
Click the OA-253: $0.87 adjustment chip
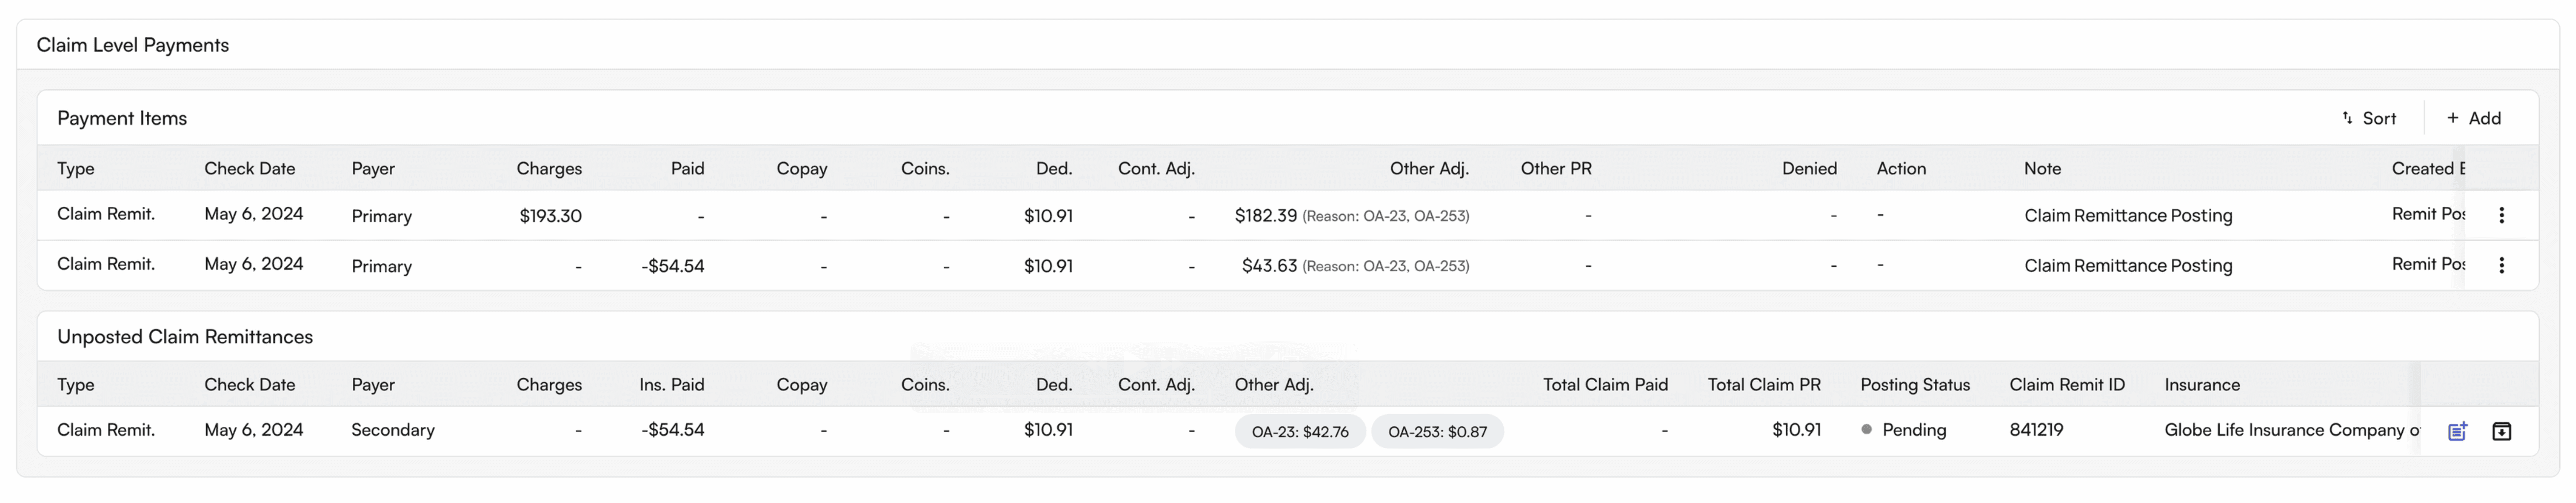point(1437,431)
